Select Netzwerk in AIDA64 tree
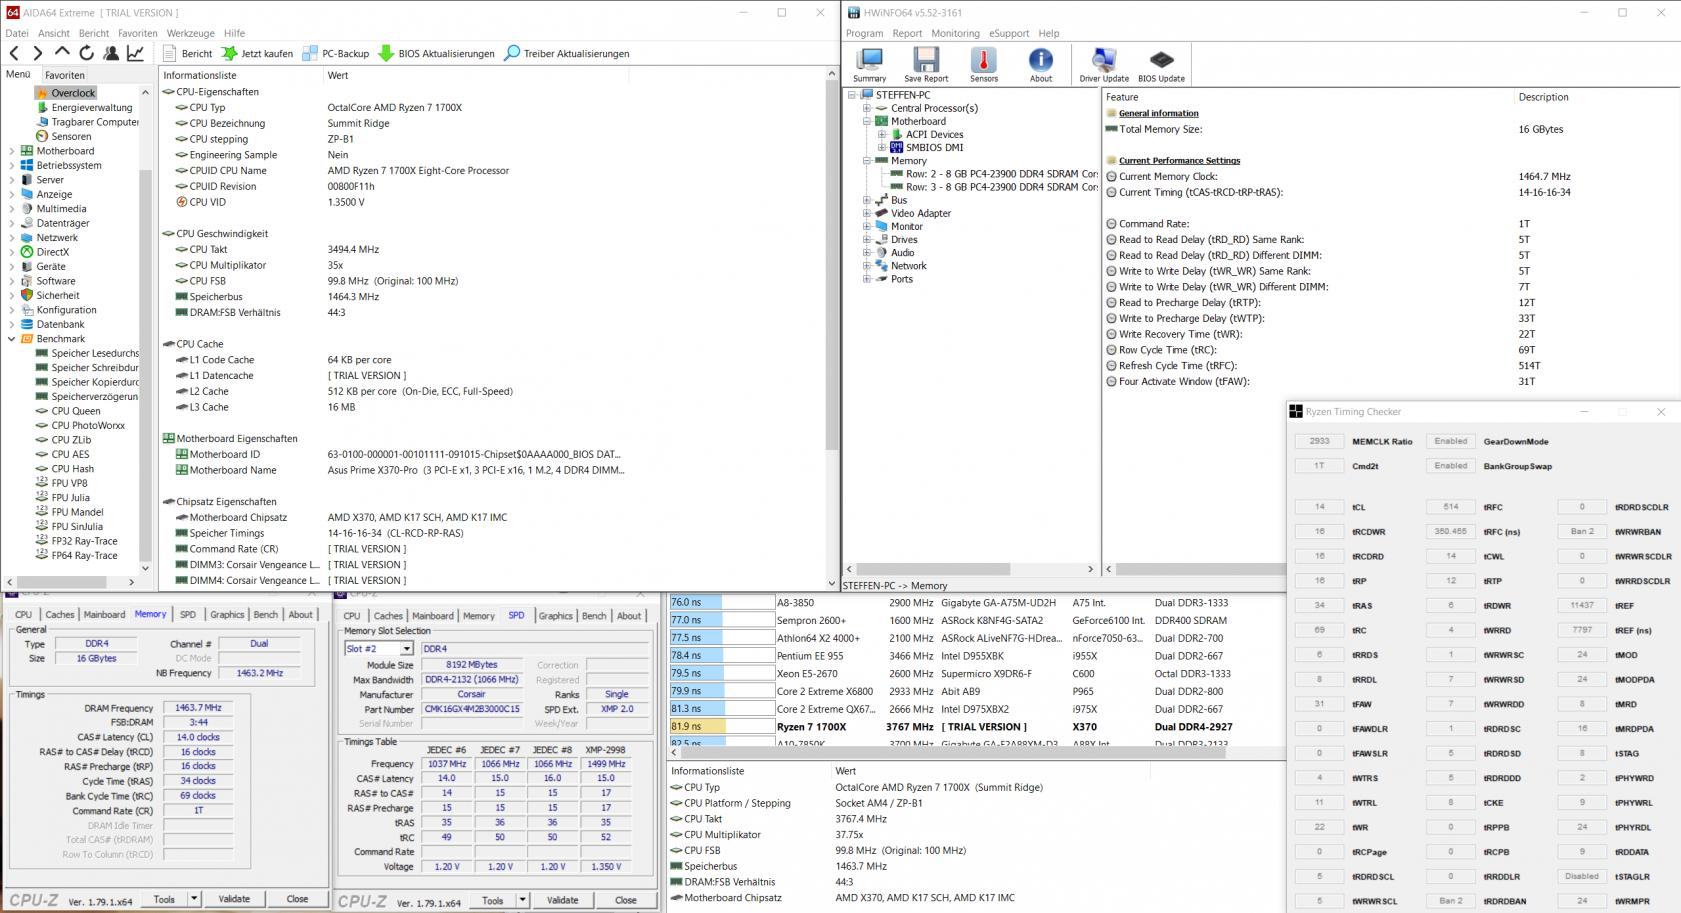The height and width of the screenshot is (913, 1681). click(57, 238)
